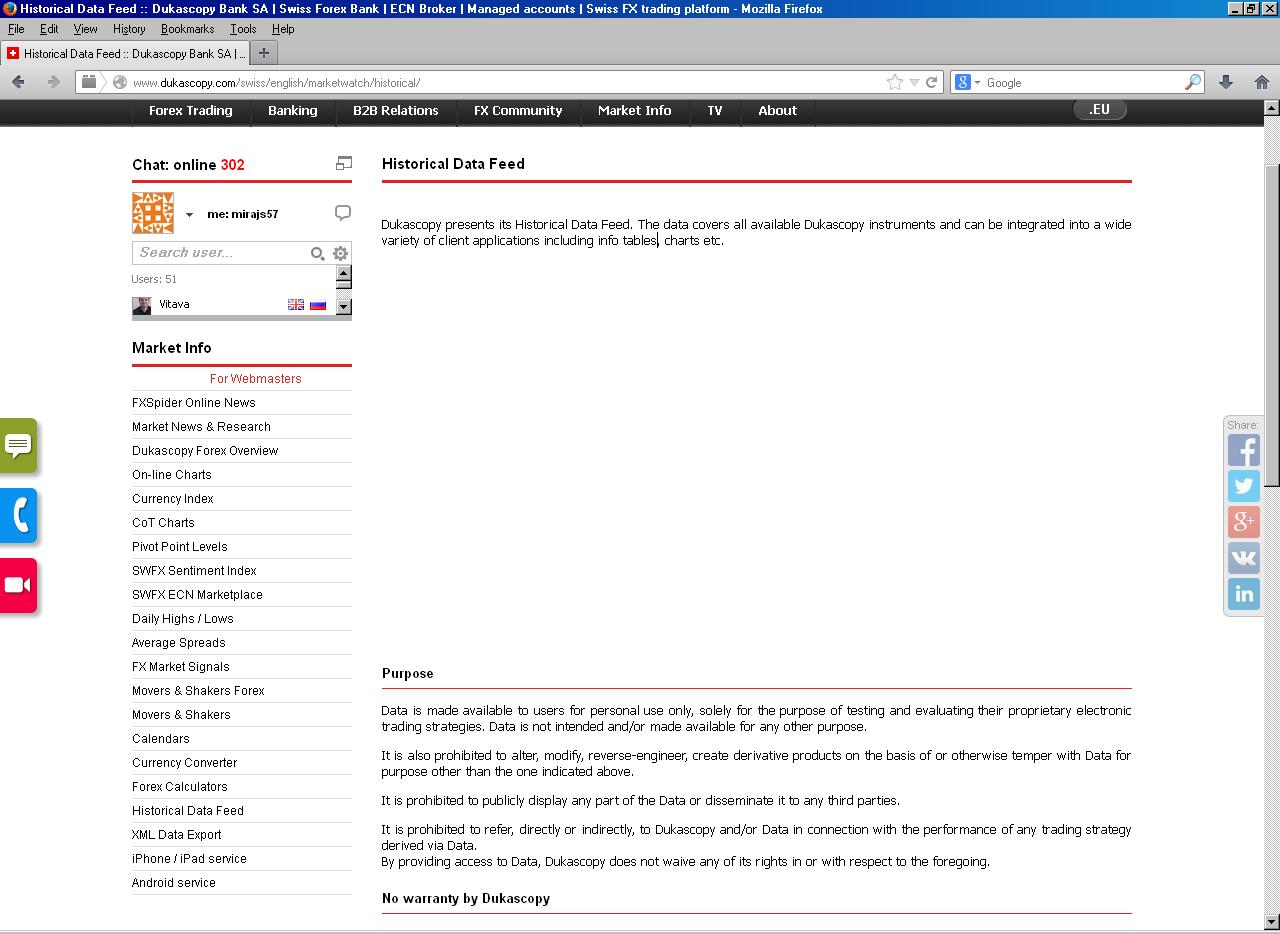
Task: Open the XML Data Export link
Action: [177, 835]
